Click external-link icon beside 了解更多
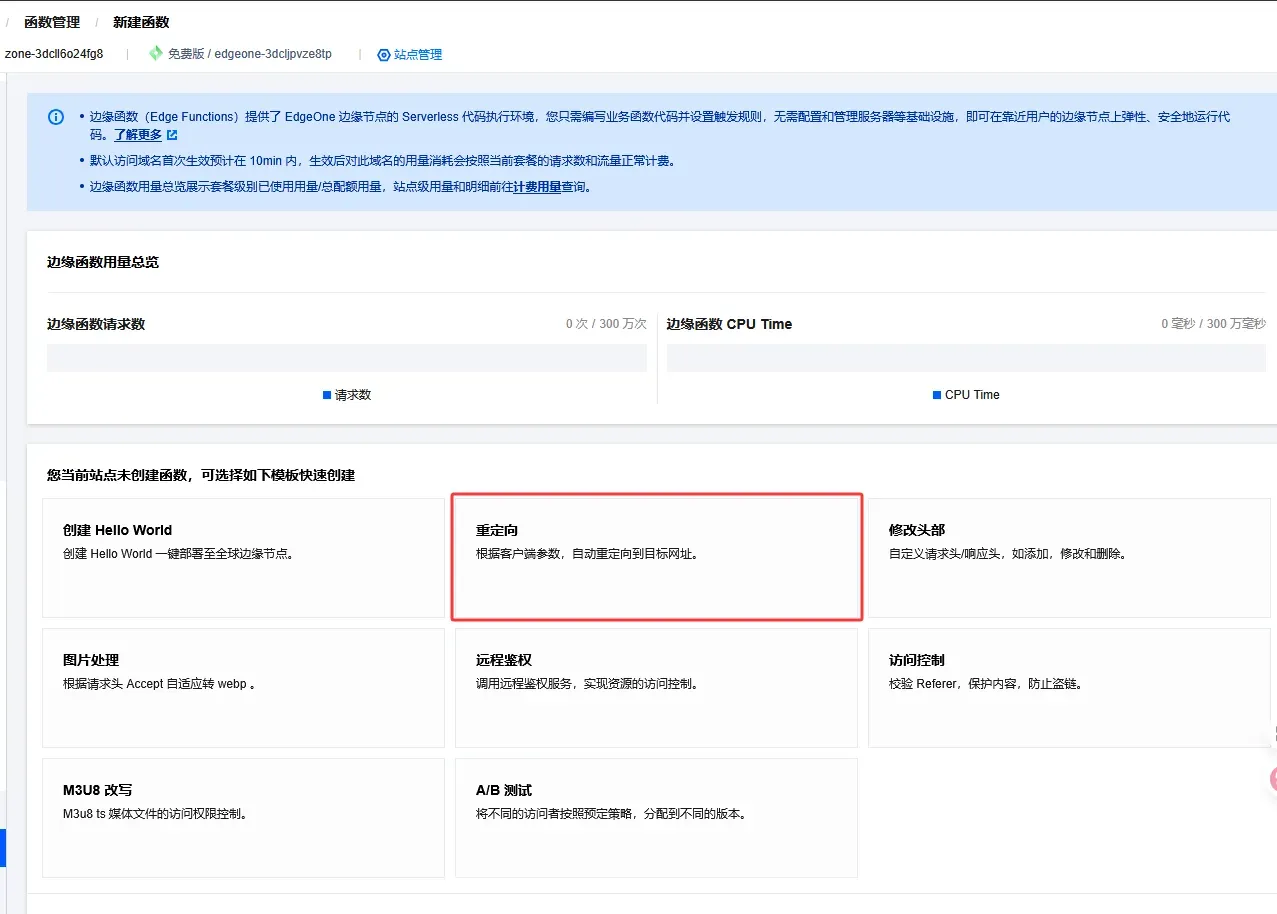The image size is (1277, 914). point(172,135)
